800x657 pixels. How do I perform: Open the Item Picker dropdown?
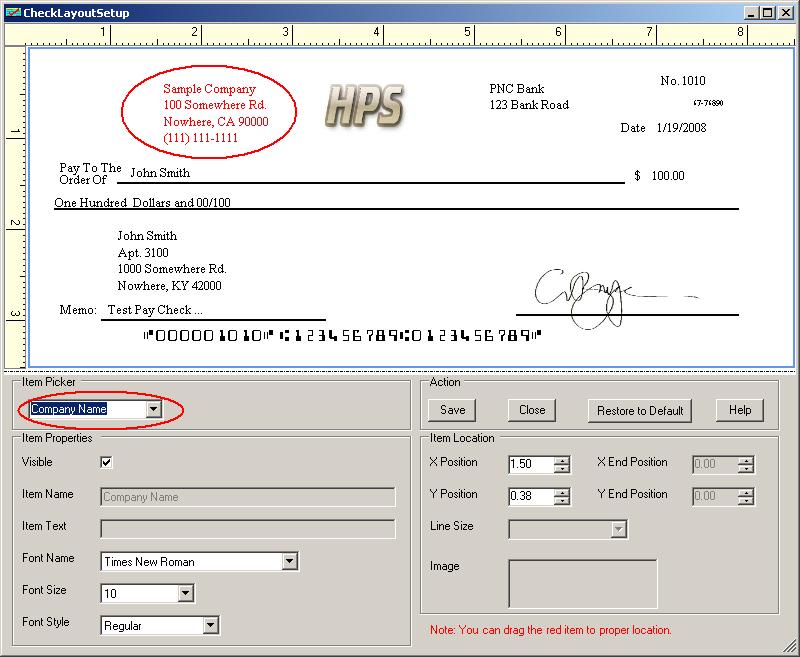point(153,409)
